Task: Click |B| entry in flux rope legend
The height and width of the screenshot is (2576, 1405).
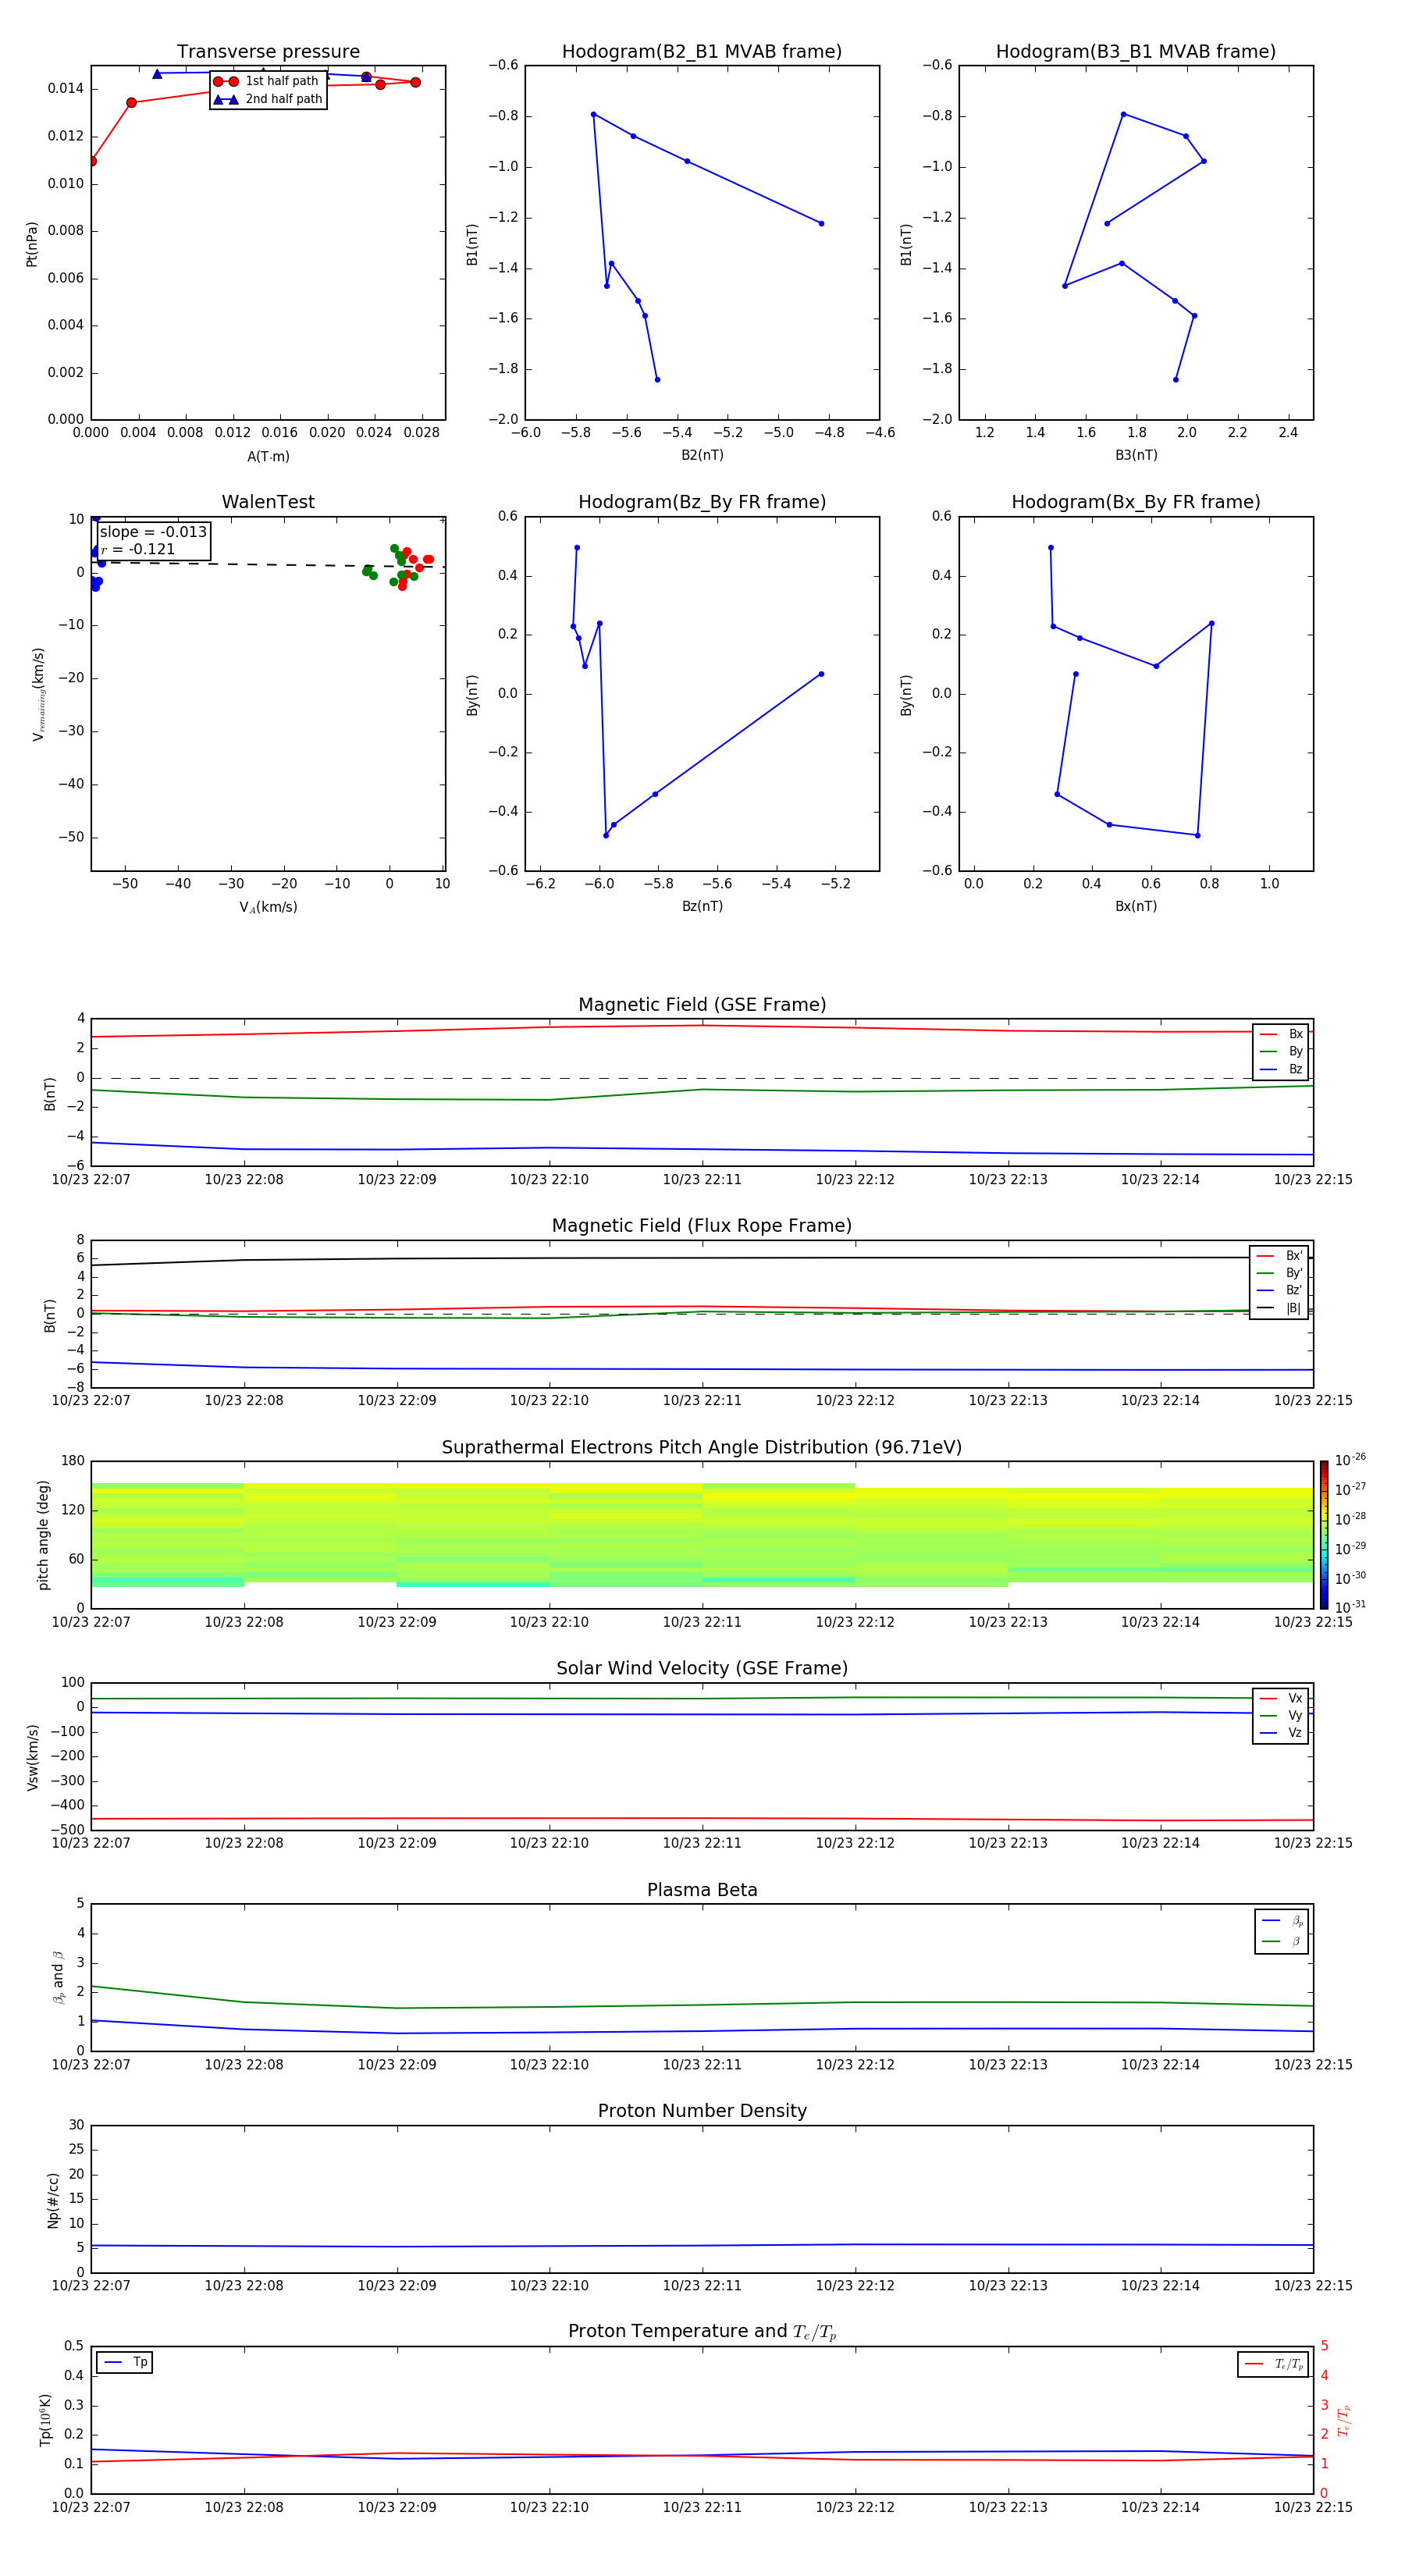Action: [x=1279, y=1308]
